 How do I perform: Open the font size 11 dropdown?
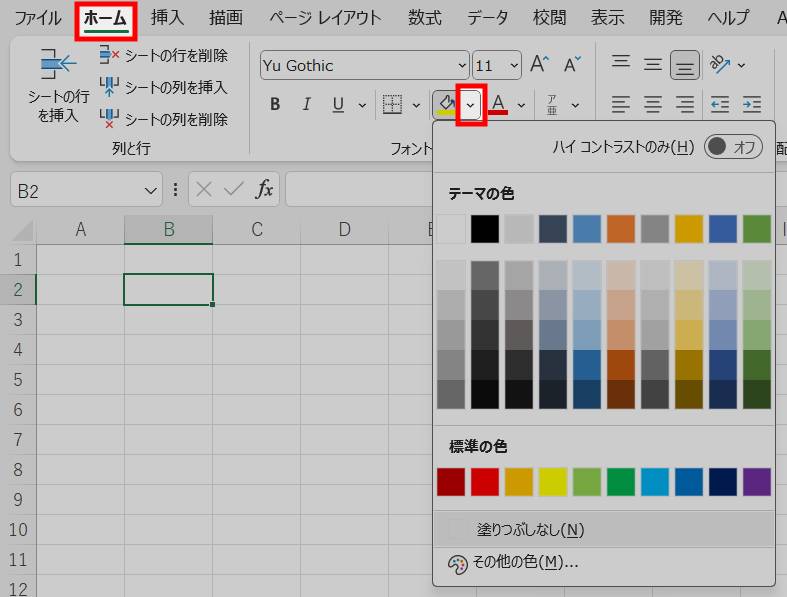[x=514, y=65]
